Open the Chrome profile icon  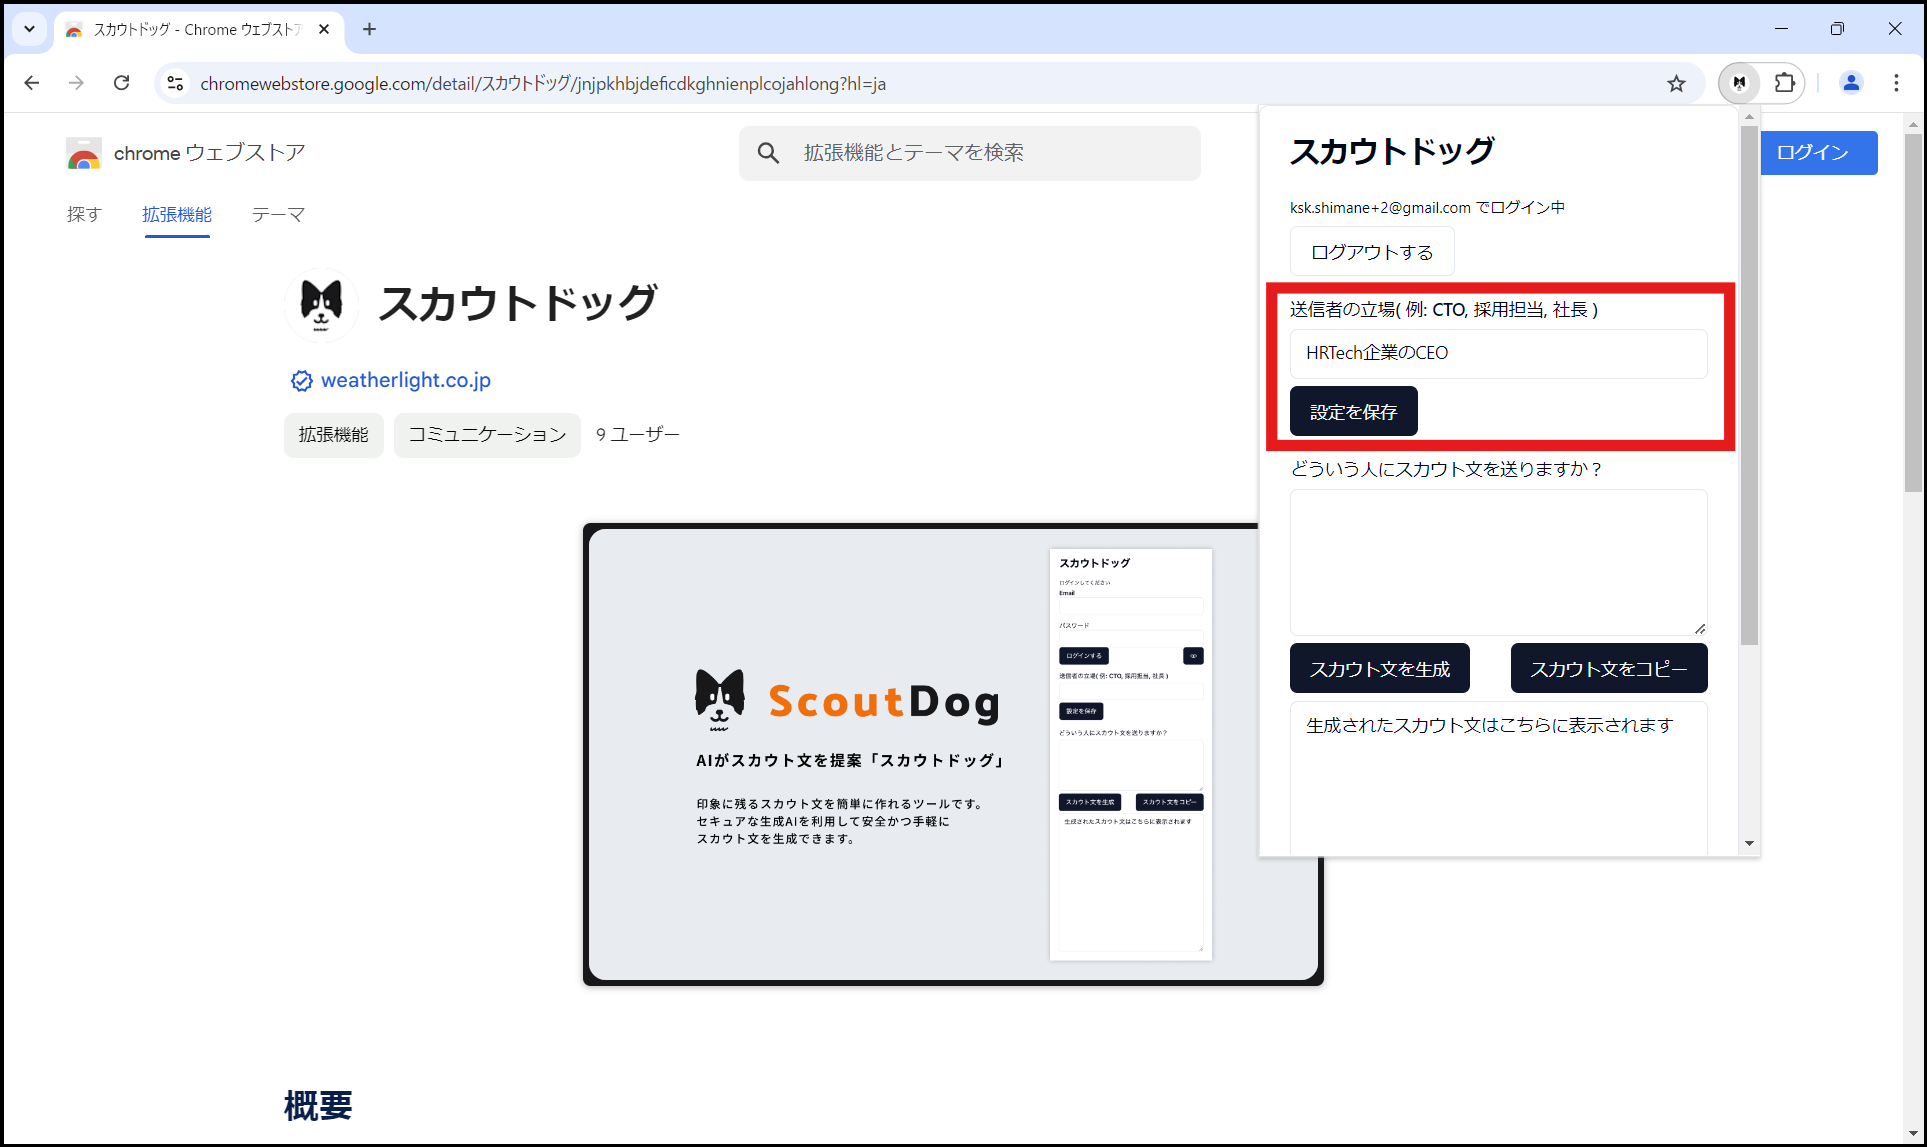[1851, 83]
